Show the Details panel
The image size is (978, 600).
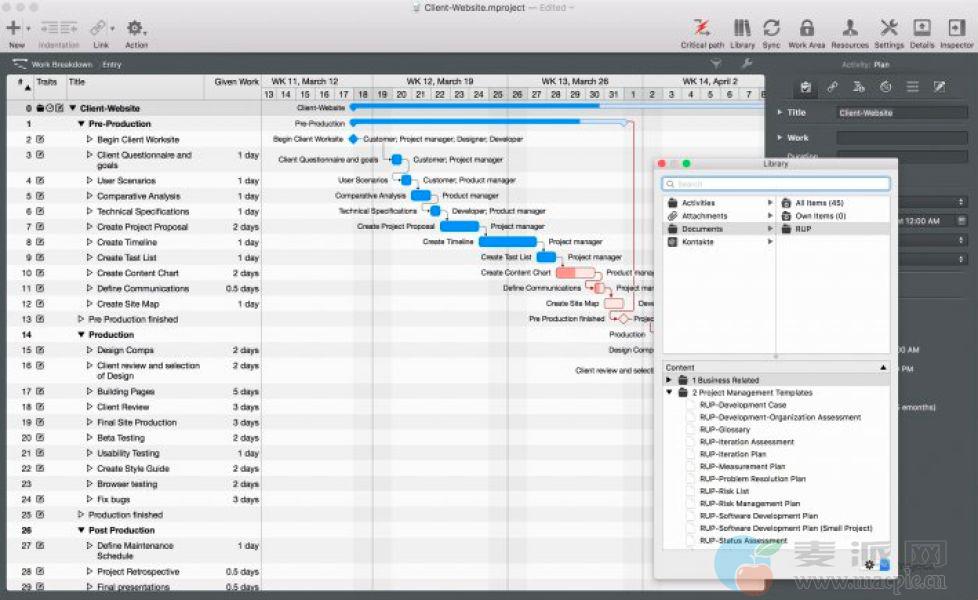(921, 28)
